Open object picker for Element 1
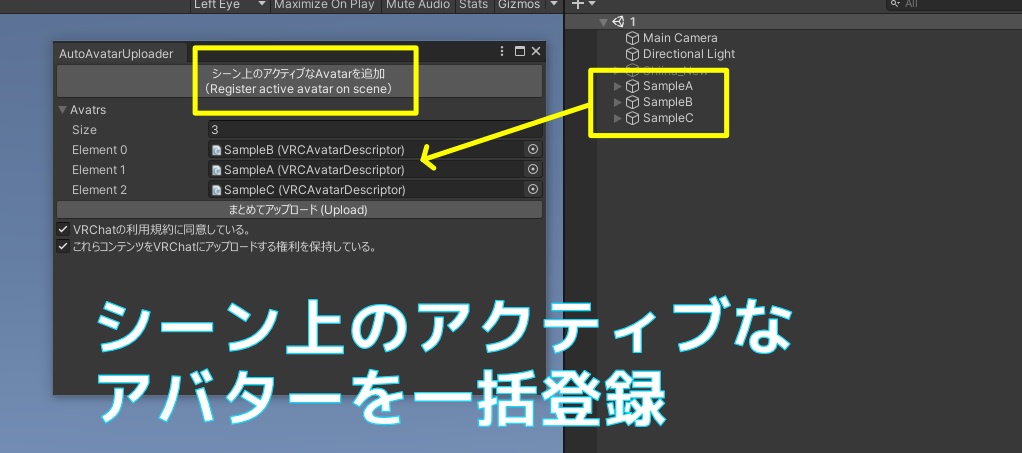The width and height of the screenshot is (1022, 453). [533, 169]
